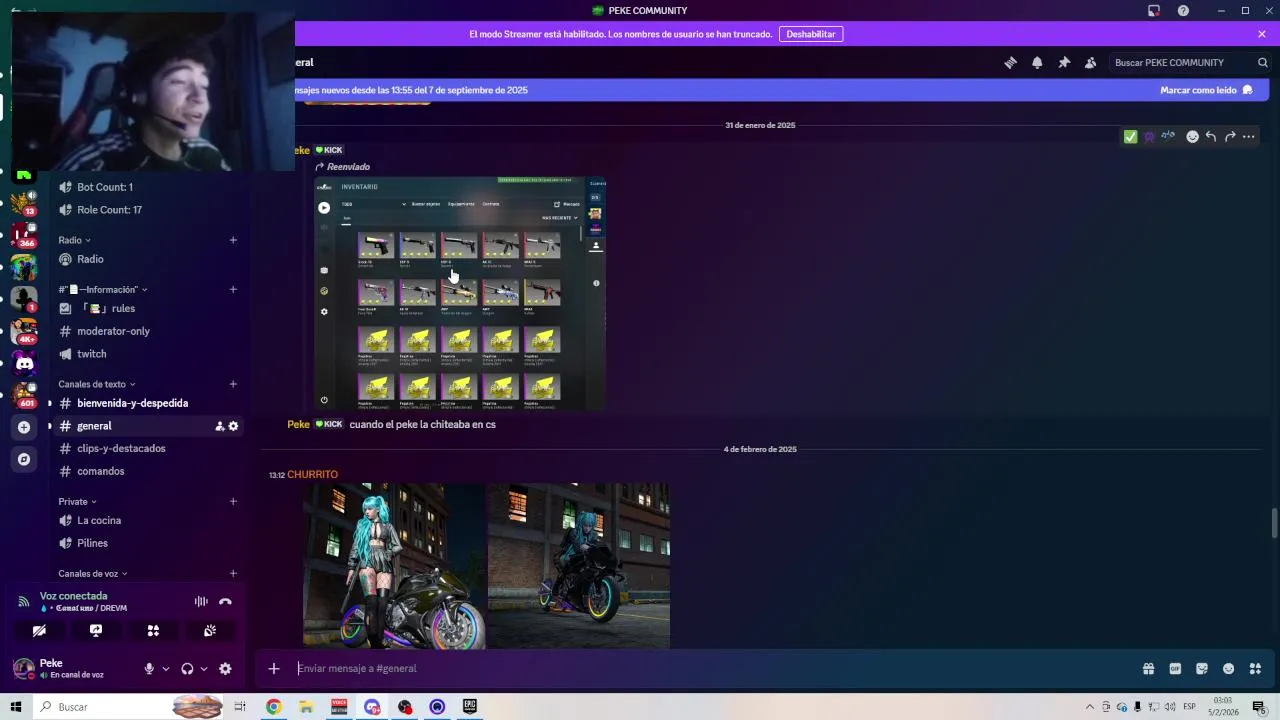Open noise suppression waveform settings

(201, 601)
